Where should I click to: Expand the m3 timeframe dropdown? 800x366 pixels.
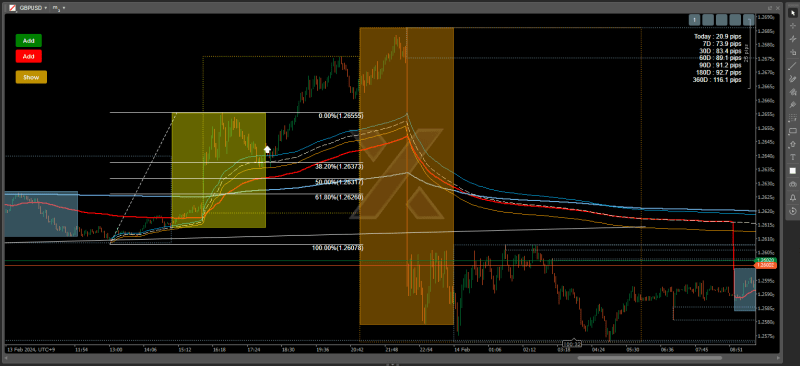(x=59, y=8)
